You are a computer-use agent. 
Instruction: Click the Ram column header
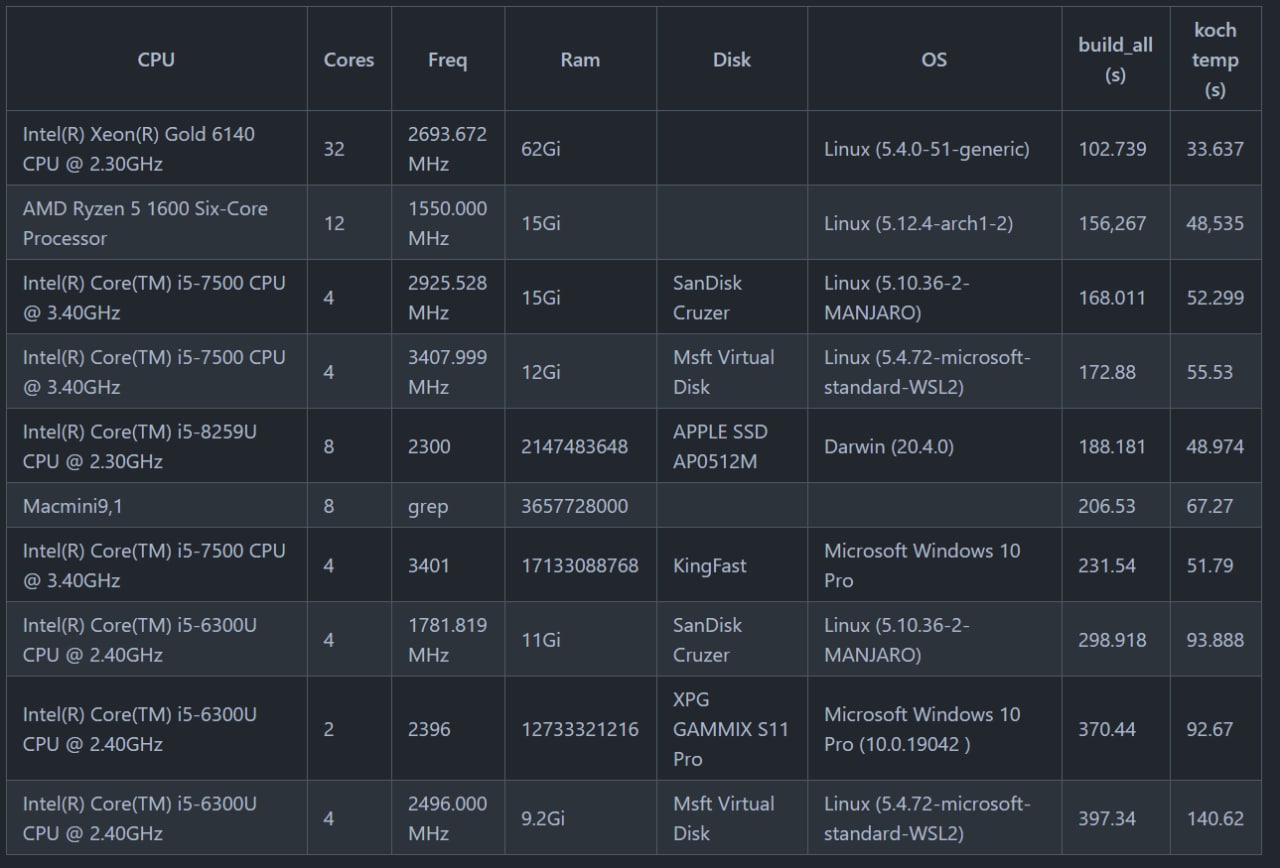point(580,60)
